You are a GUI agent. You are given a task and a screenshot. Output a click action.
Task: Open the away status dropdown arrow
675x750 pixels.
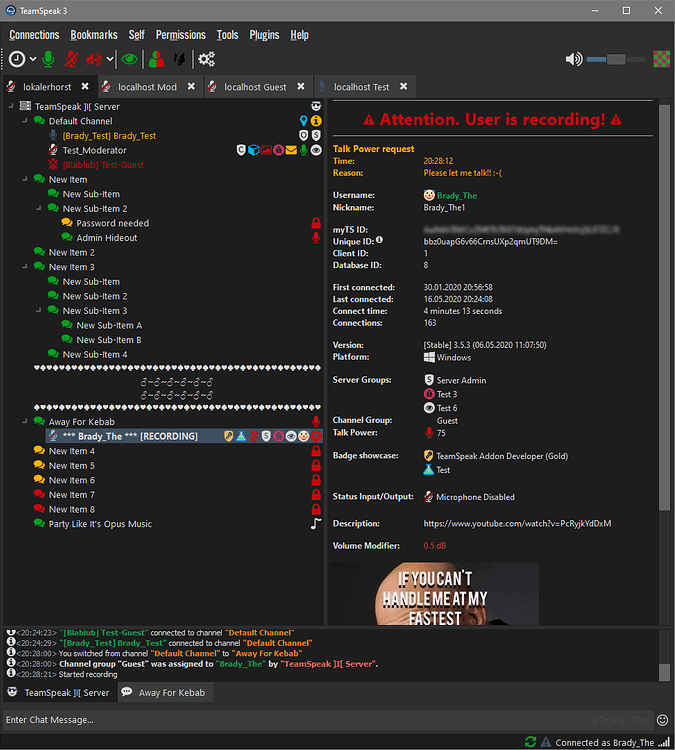tap(32, 60)
